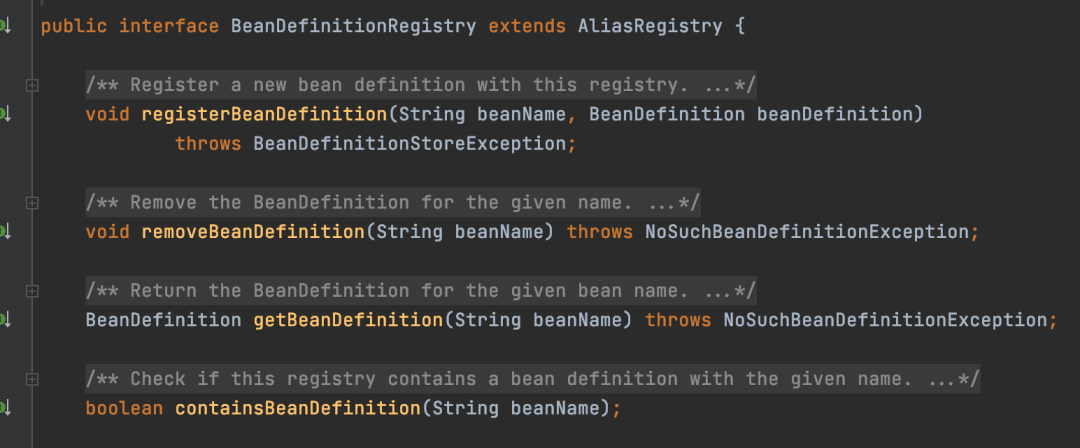Screen dimensions: 1080x448
Task: Click the BeanDefinitionRegistry interface name
Action: [x=353, y=27]
